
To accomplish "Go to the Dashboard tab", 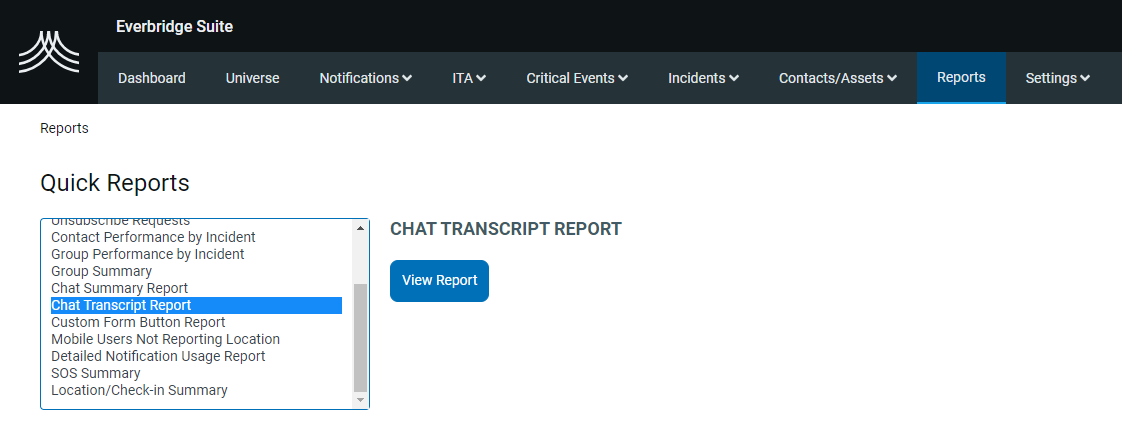I will (x=152, y=78).
